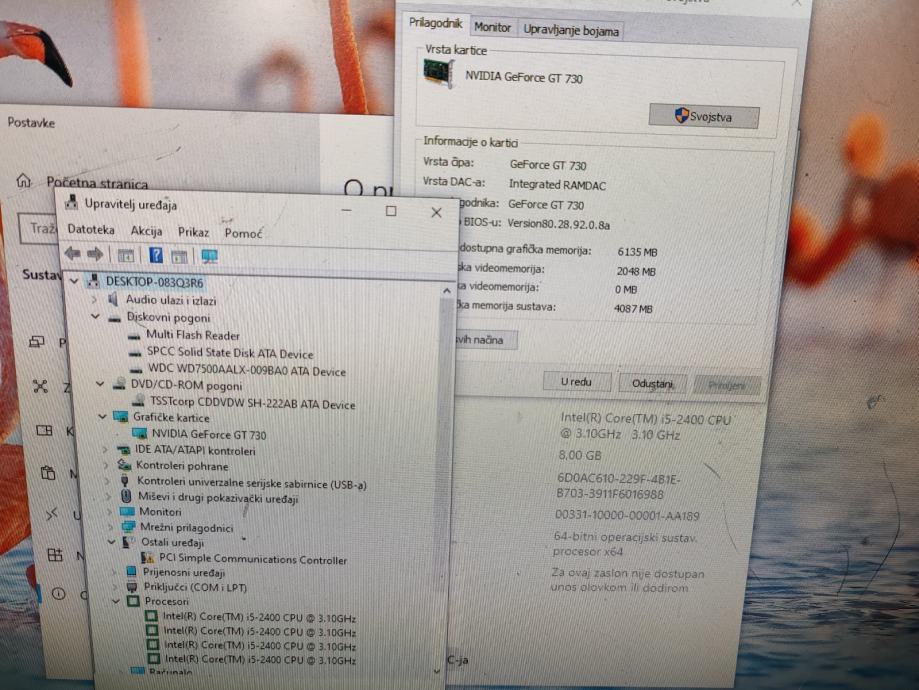This screenshot has height=690, width=919.
Task: Open the Datoteka menu
Action: (91, 229)
